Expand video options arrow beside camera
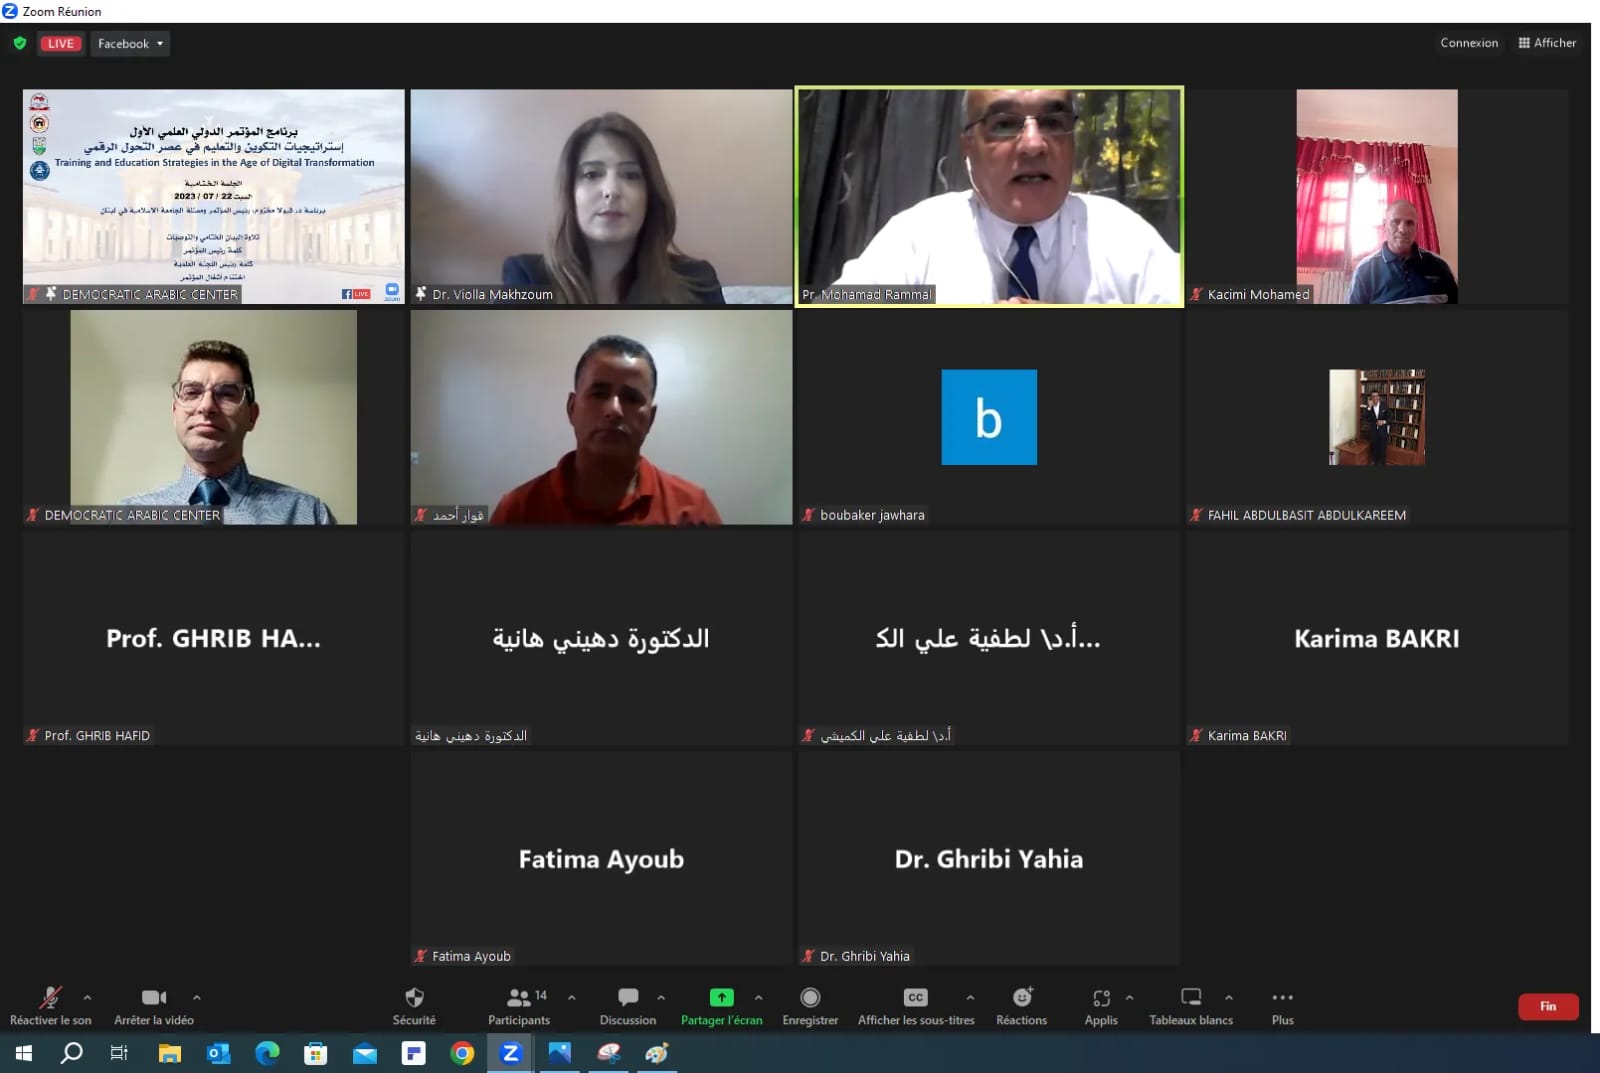Viewport: 1600px width, 1073px height. (197, 997)
